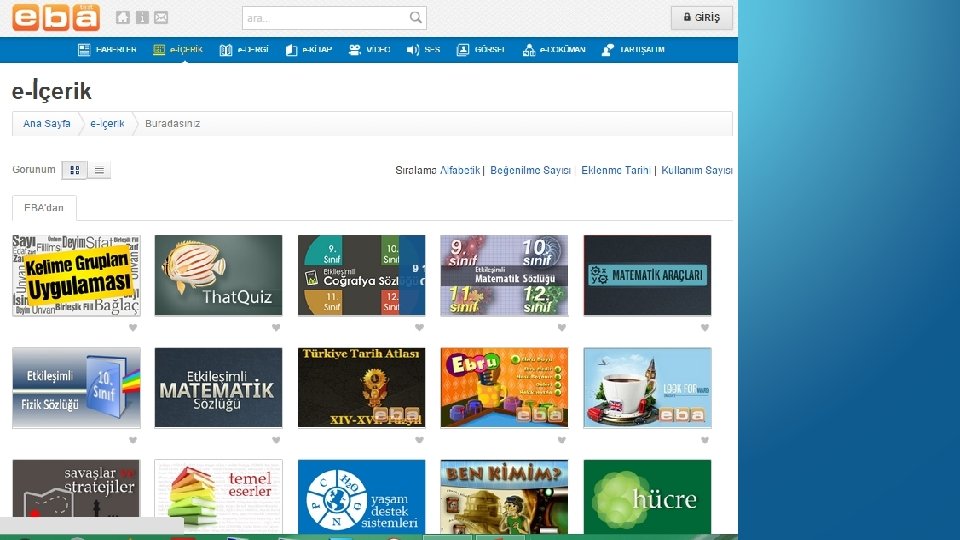Click the Ana Sayfa breadcrumb link
This screenshot has width=960, height=540.
click(x=47, y=124)
